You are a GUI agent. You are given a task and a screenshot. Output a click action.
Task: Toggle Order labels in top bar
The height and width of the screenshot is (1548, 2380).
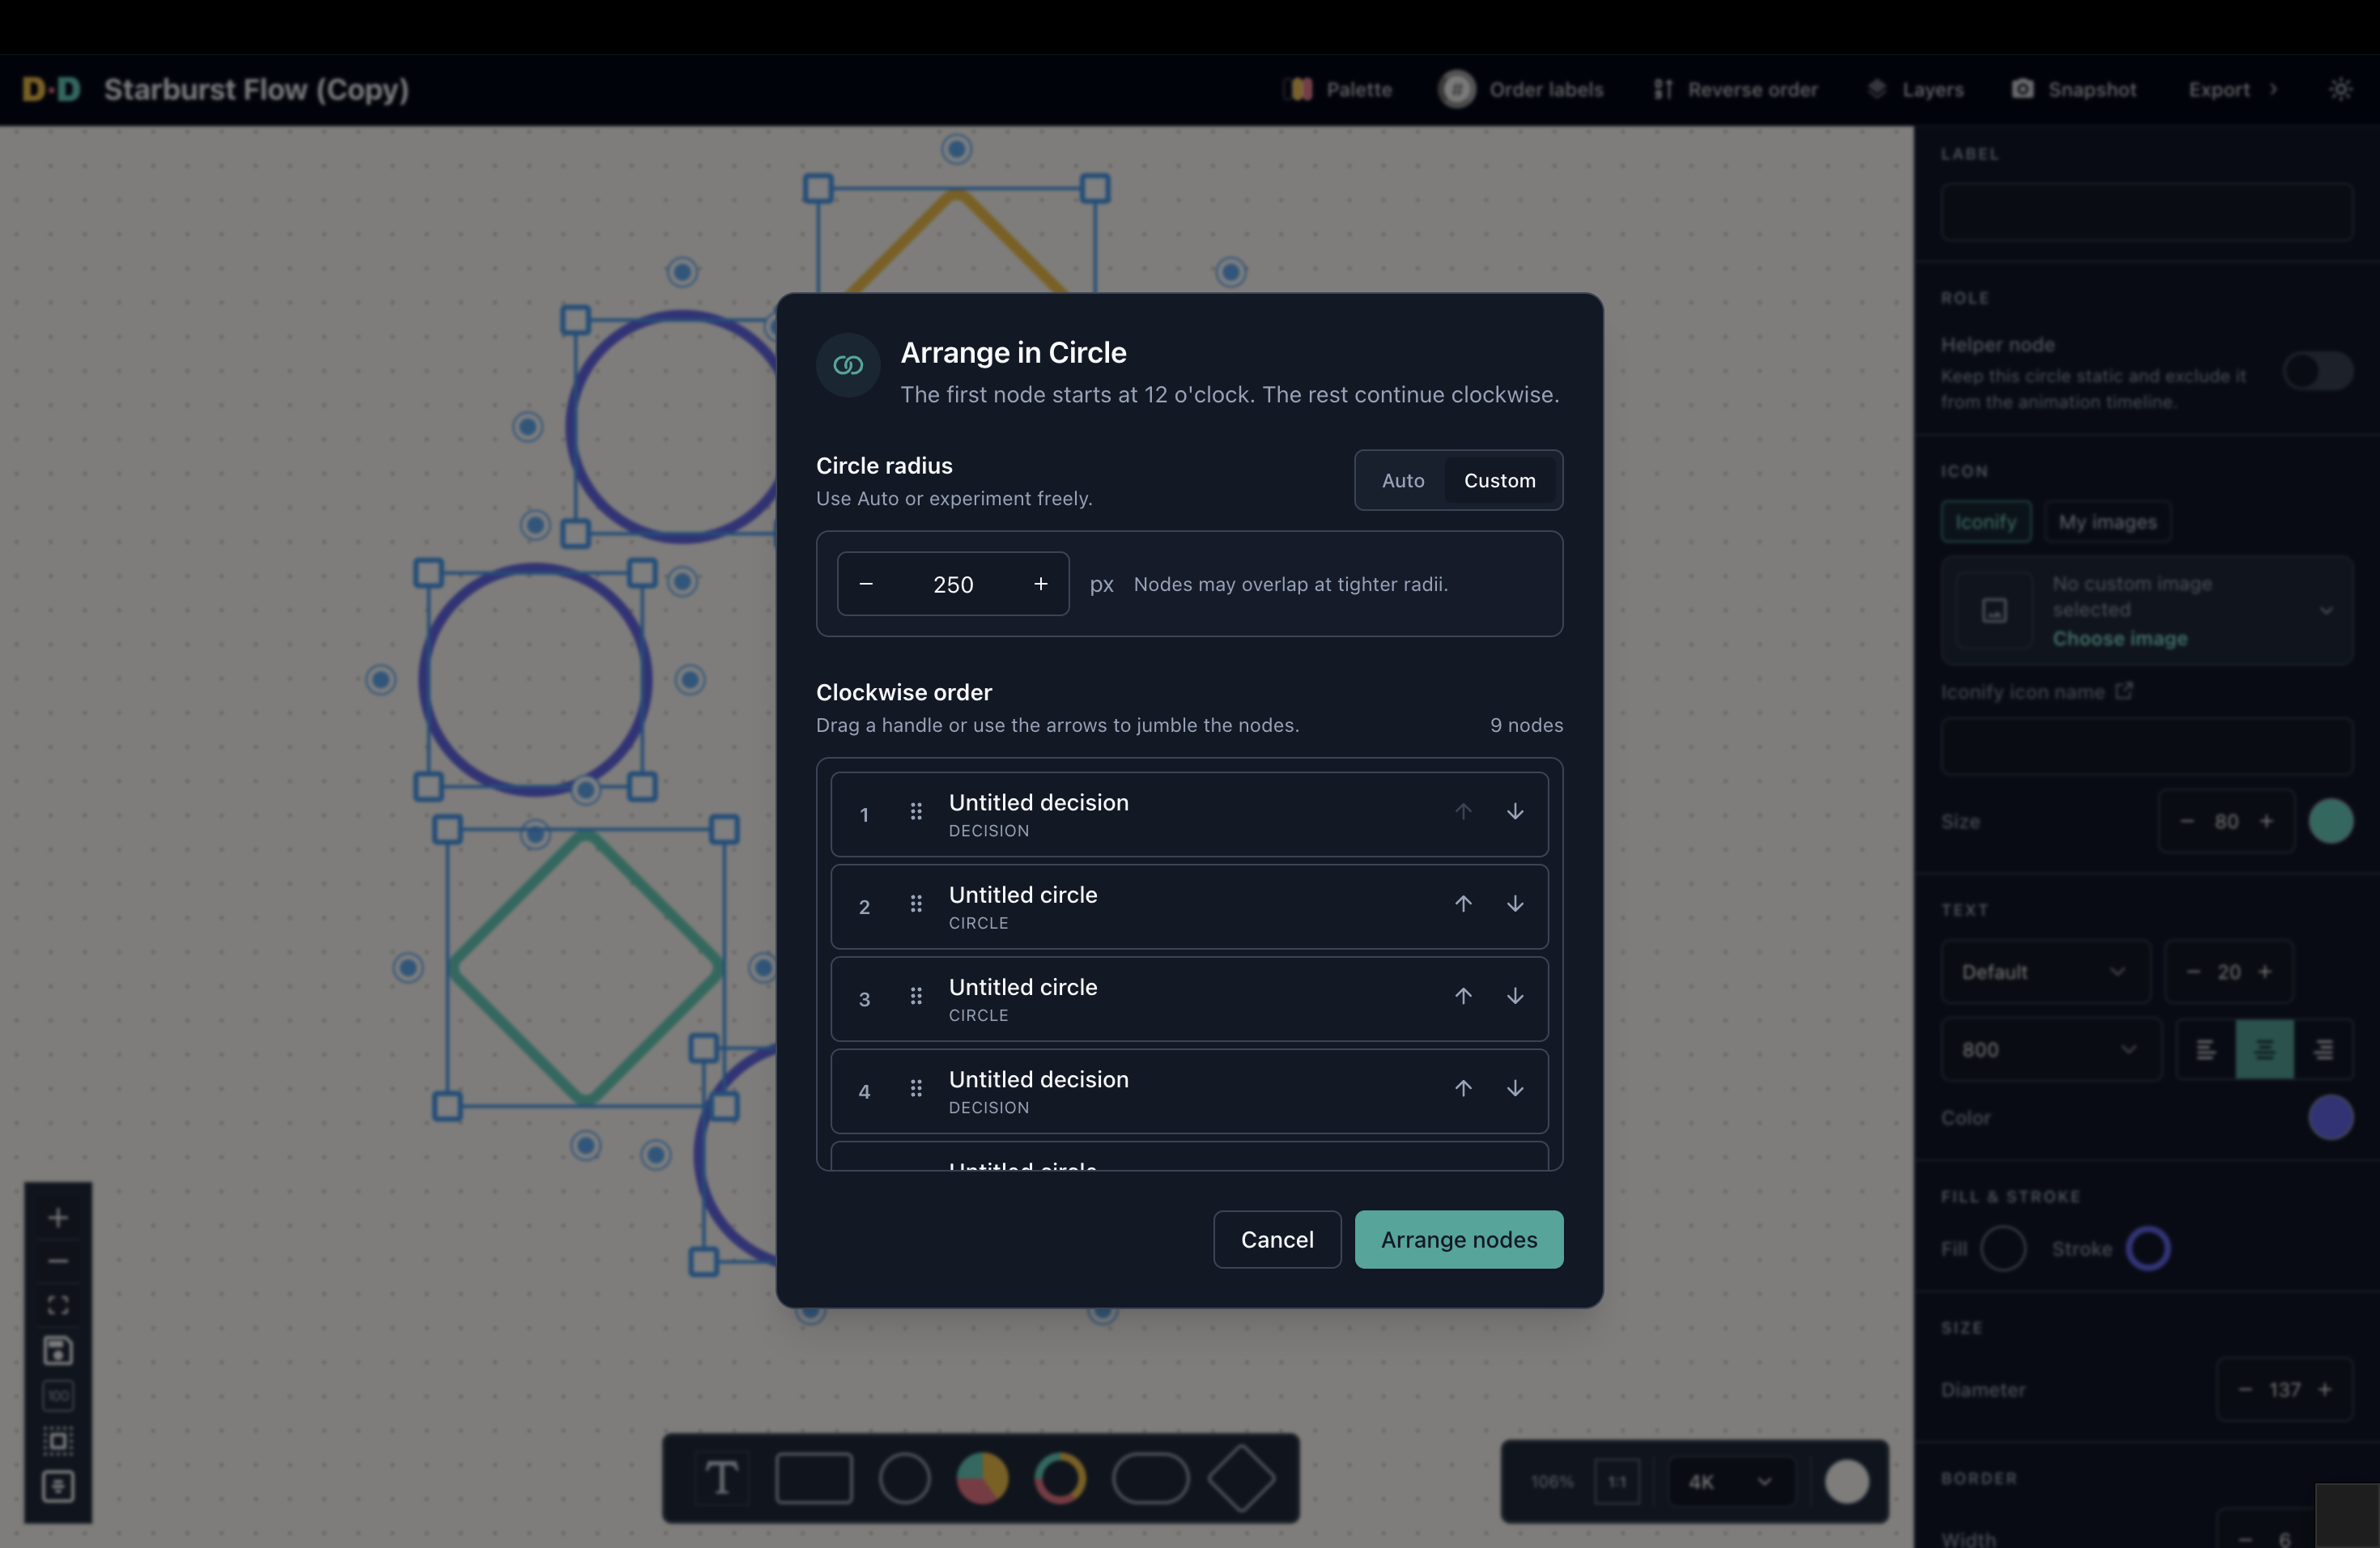tap(1522, 90)
